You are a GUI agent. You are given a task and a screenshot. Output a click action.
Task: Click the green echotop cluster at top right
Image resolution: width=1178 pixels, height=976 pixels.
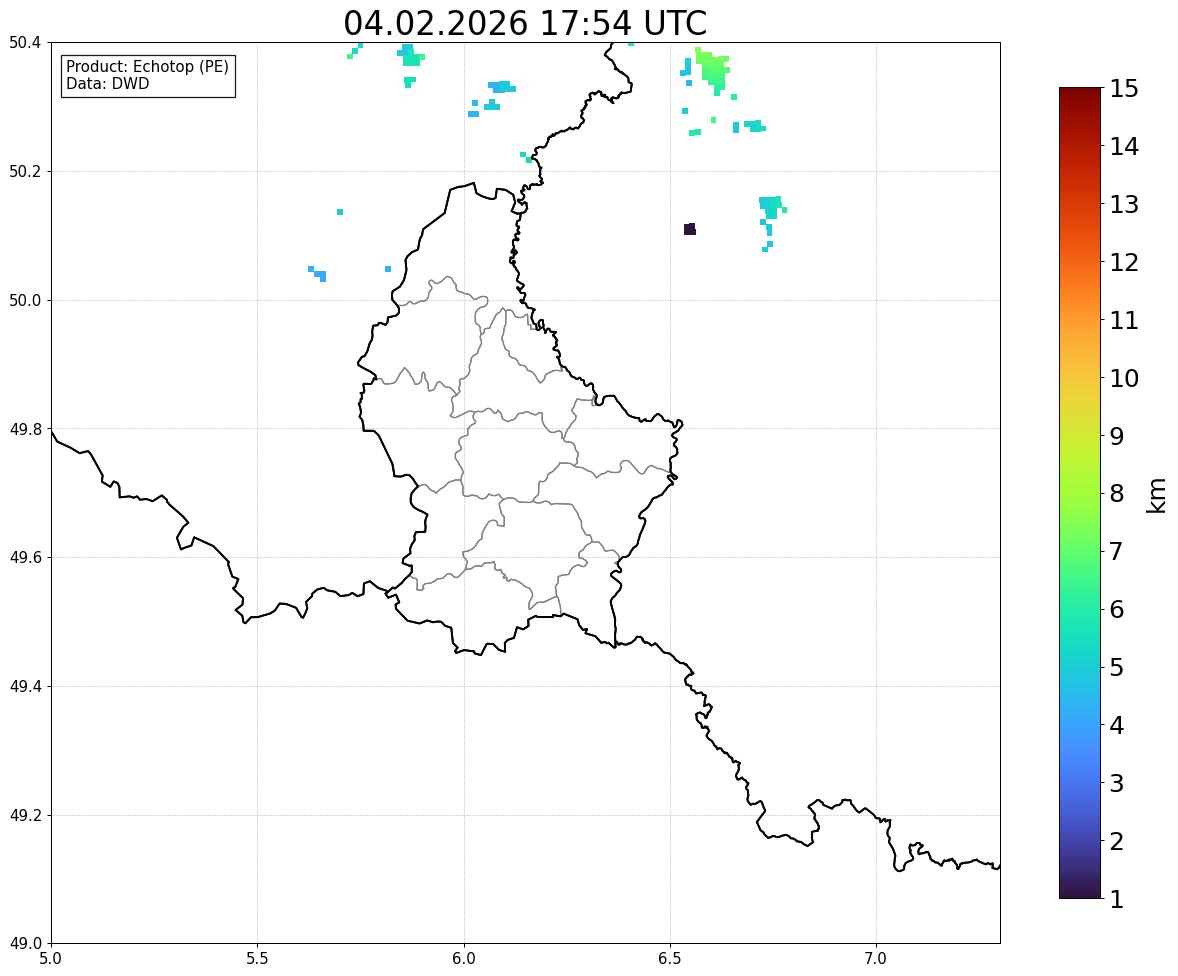[713, 71]
